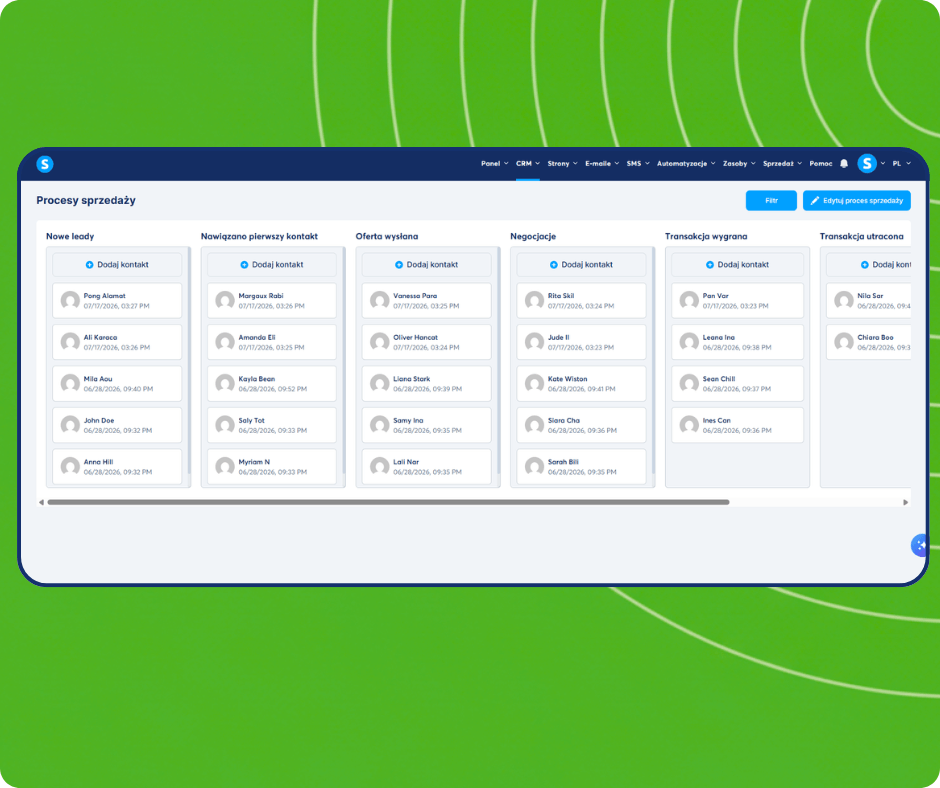Expand the E-maile menu
Image resolution: width=940 pixels, height=788 pixels.
point(602,164)
